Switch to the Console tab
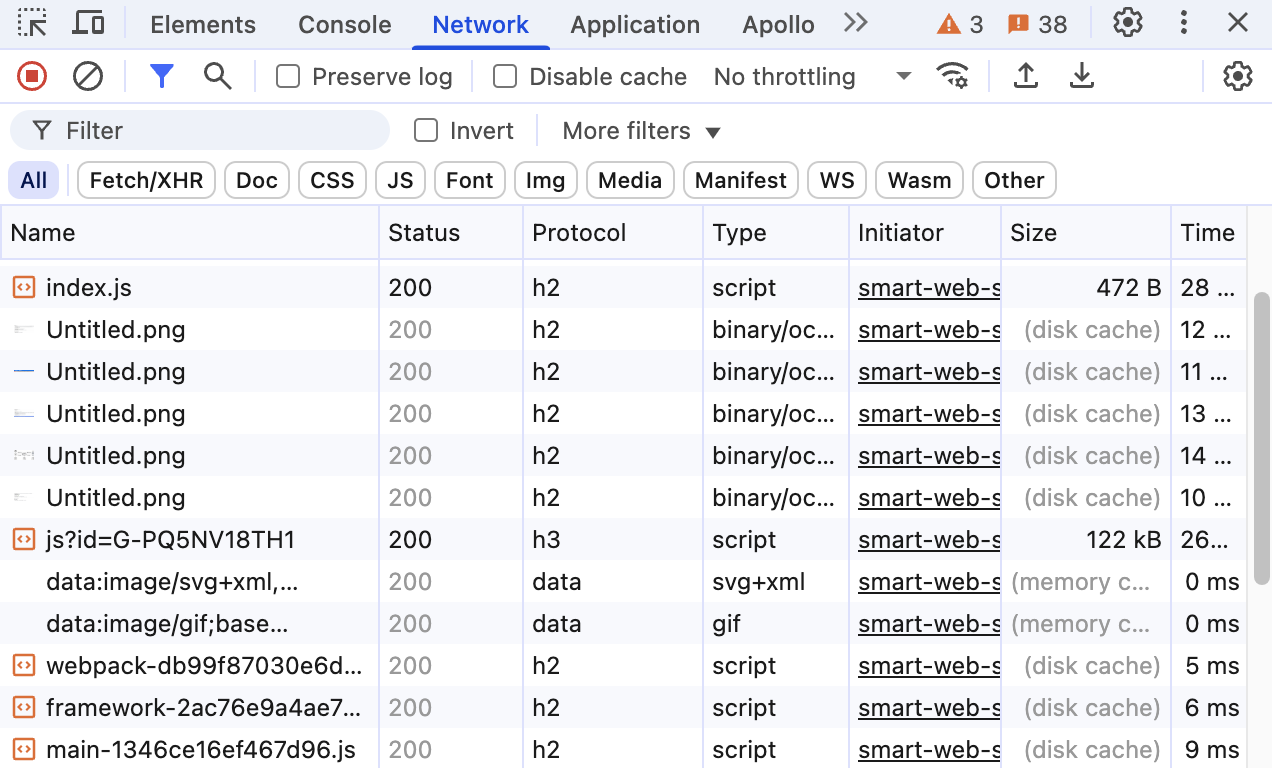This screenshot has height=768, width=1272. tap(345, 25)
